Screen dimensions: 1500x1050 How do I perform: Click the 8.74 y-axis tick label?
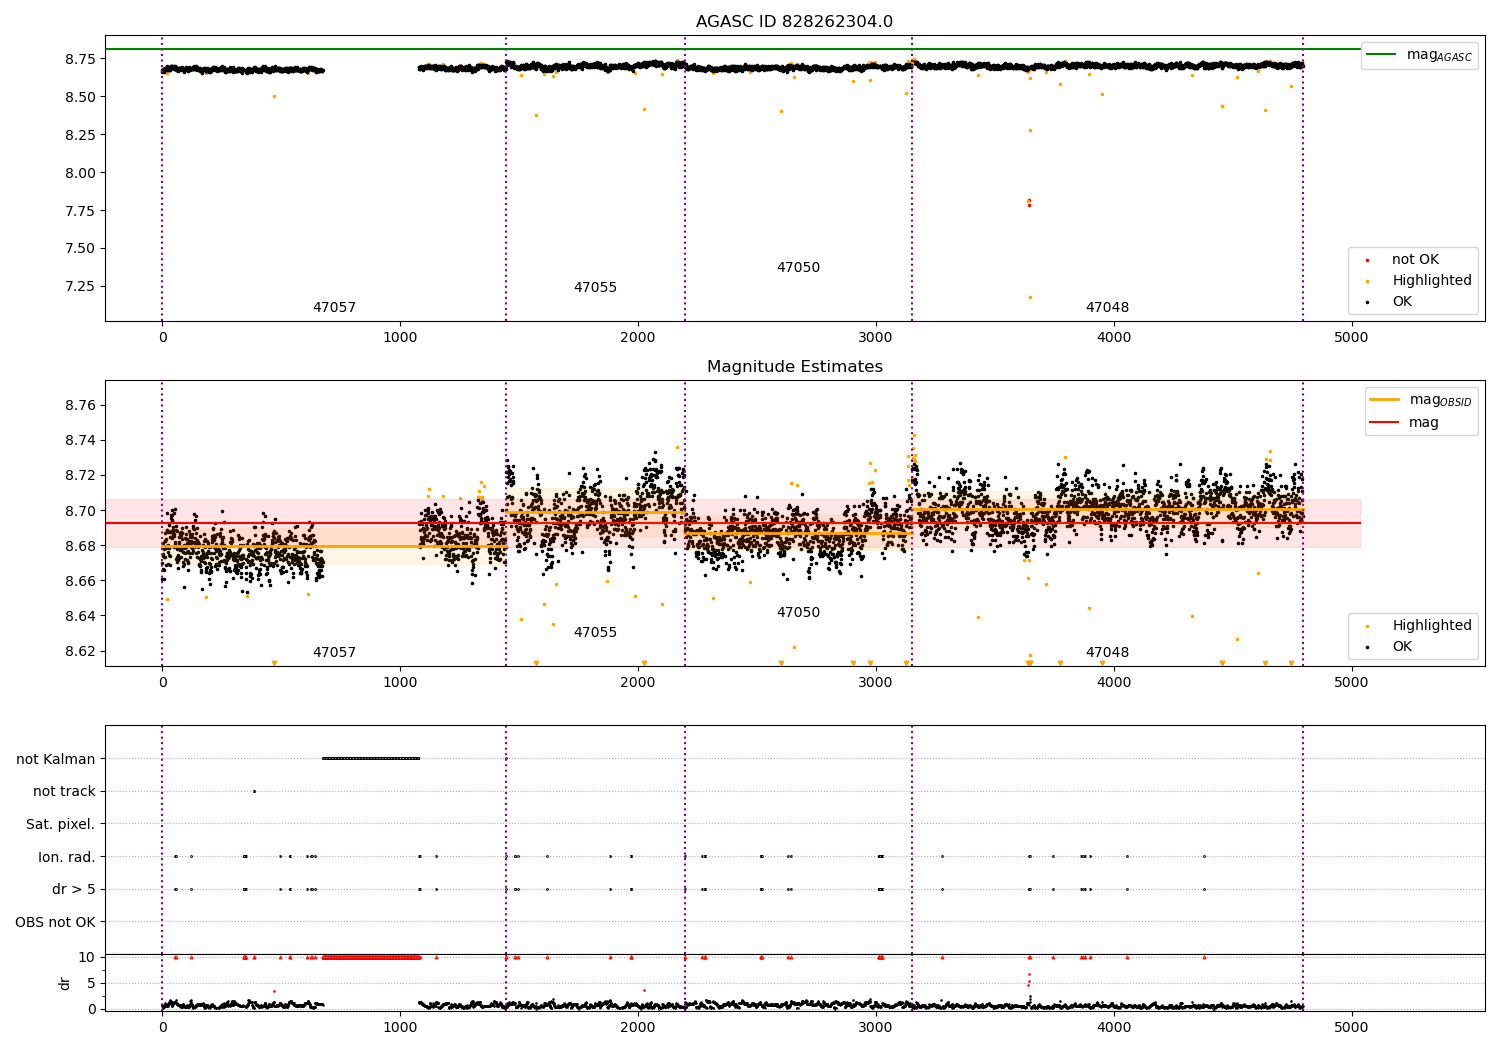pyautogui.click(x=79, y=440)
